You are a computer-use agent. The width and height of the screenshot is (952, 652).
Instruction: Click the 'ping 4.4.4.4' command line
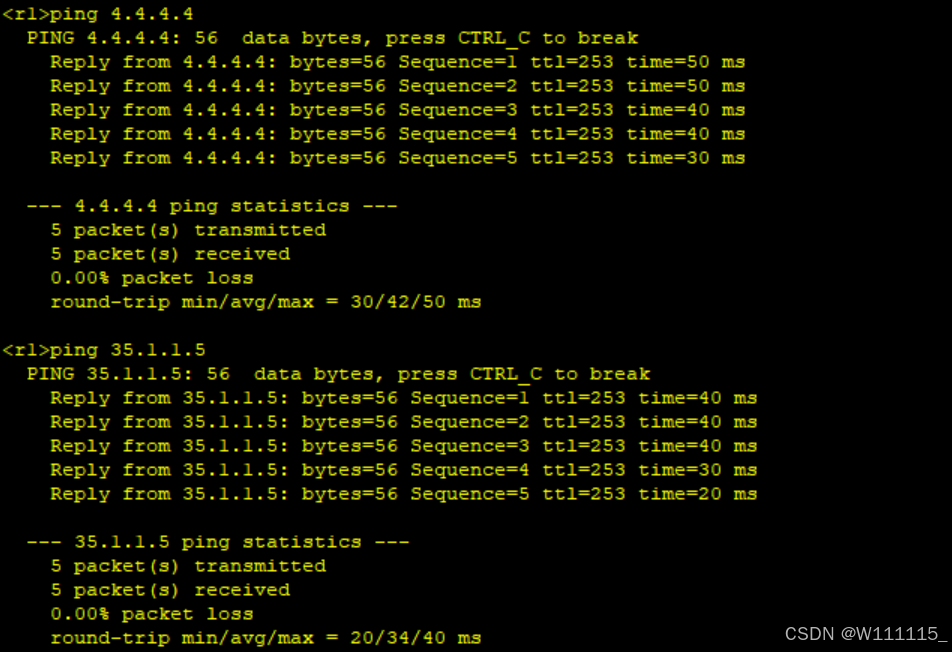tap(98, 14)
